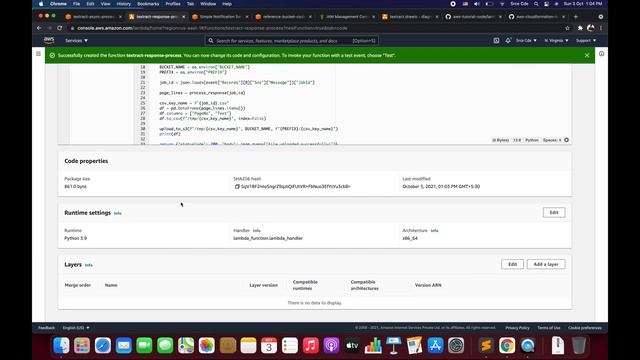Open Chrome extensions puzzle icon
Image resolution: width=640 pixels, height=360 pixels.
[580, 28]
